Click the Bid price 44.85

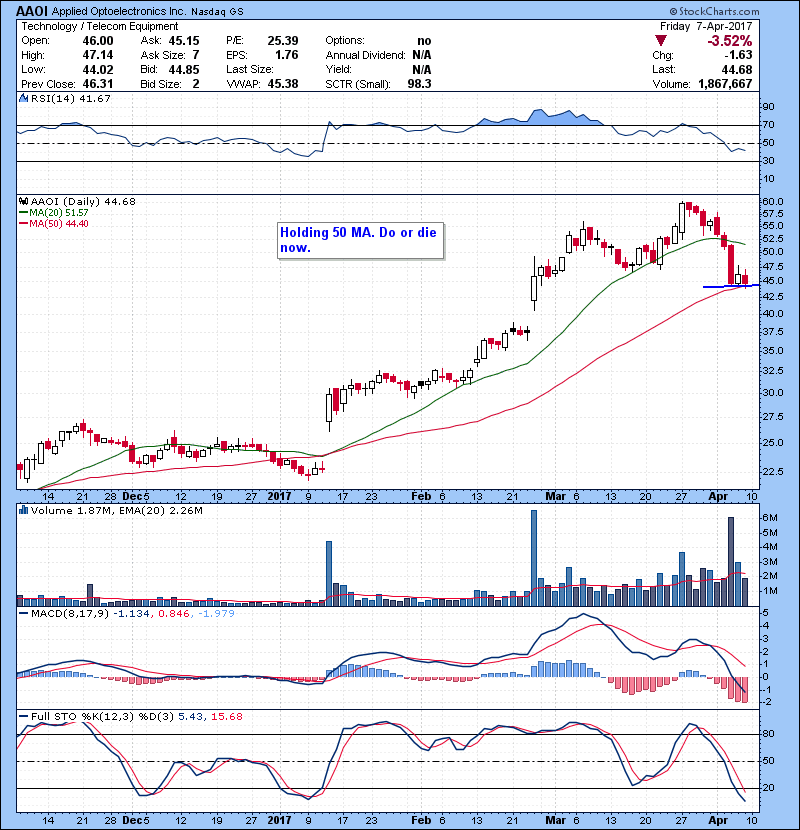coord(184,69)
